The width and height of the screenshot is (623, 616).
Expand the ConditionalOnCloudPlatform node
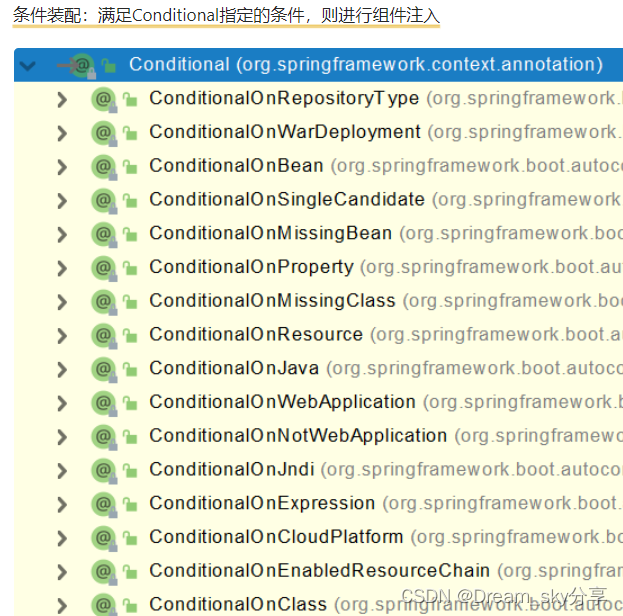point(62,539)
